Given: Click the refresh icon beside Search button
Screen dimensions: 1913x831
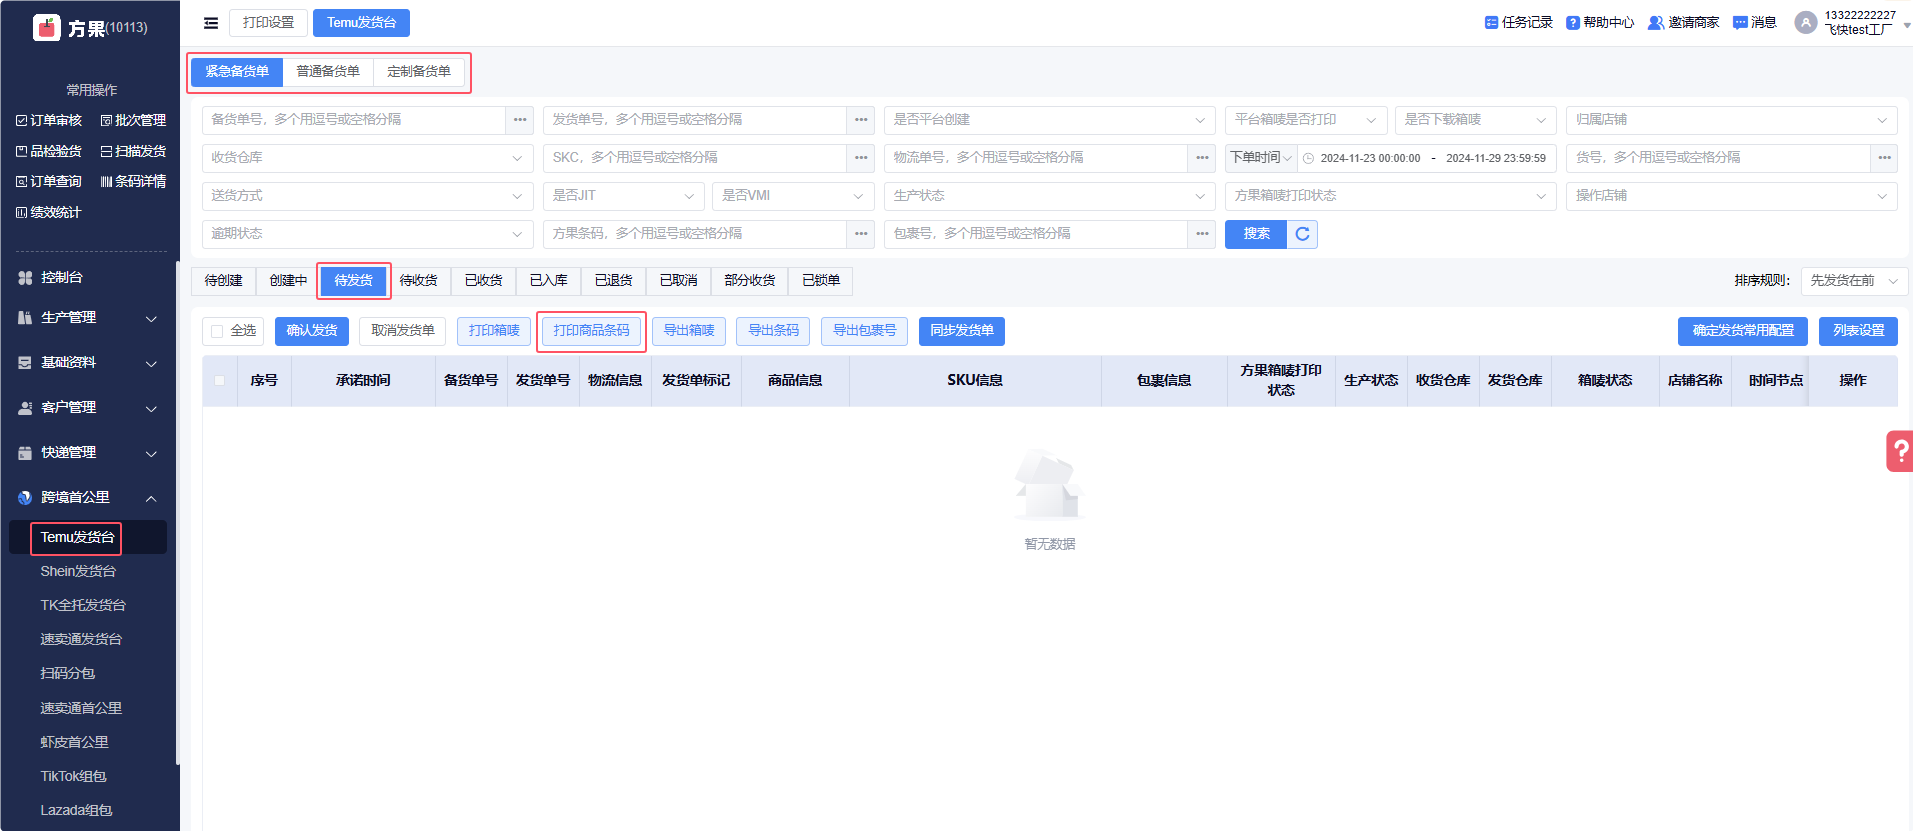Looking at the screenshot, I should (x=1302, y=234).
